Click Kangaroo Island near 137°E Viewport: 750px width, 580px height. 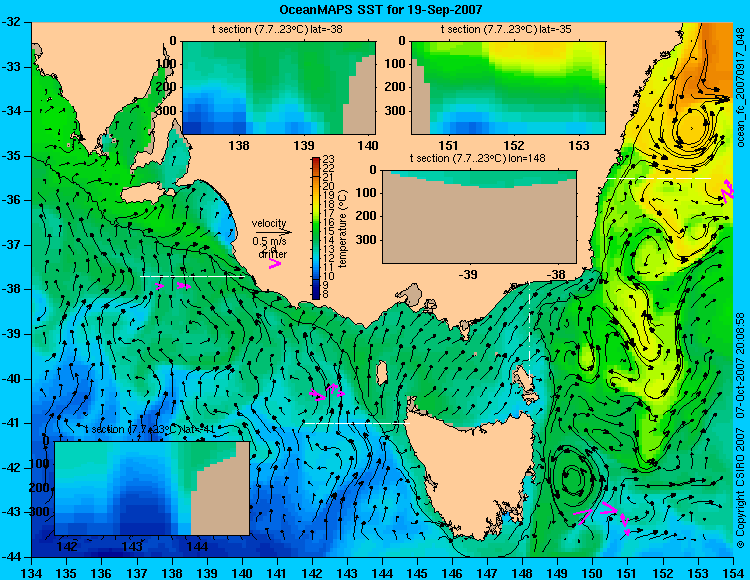coord(143,195)
